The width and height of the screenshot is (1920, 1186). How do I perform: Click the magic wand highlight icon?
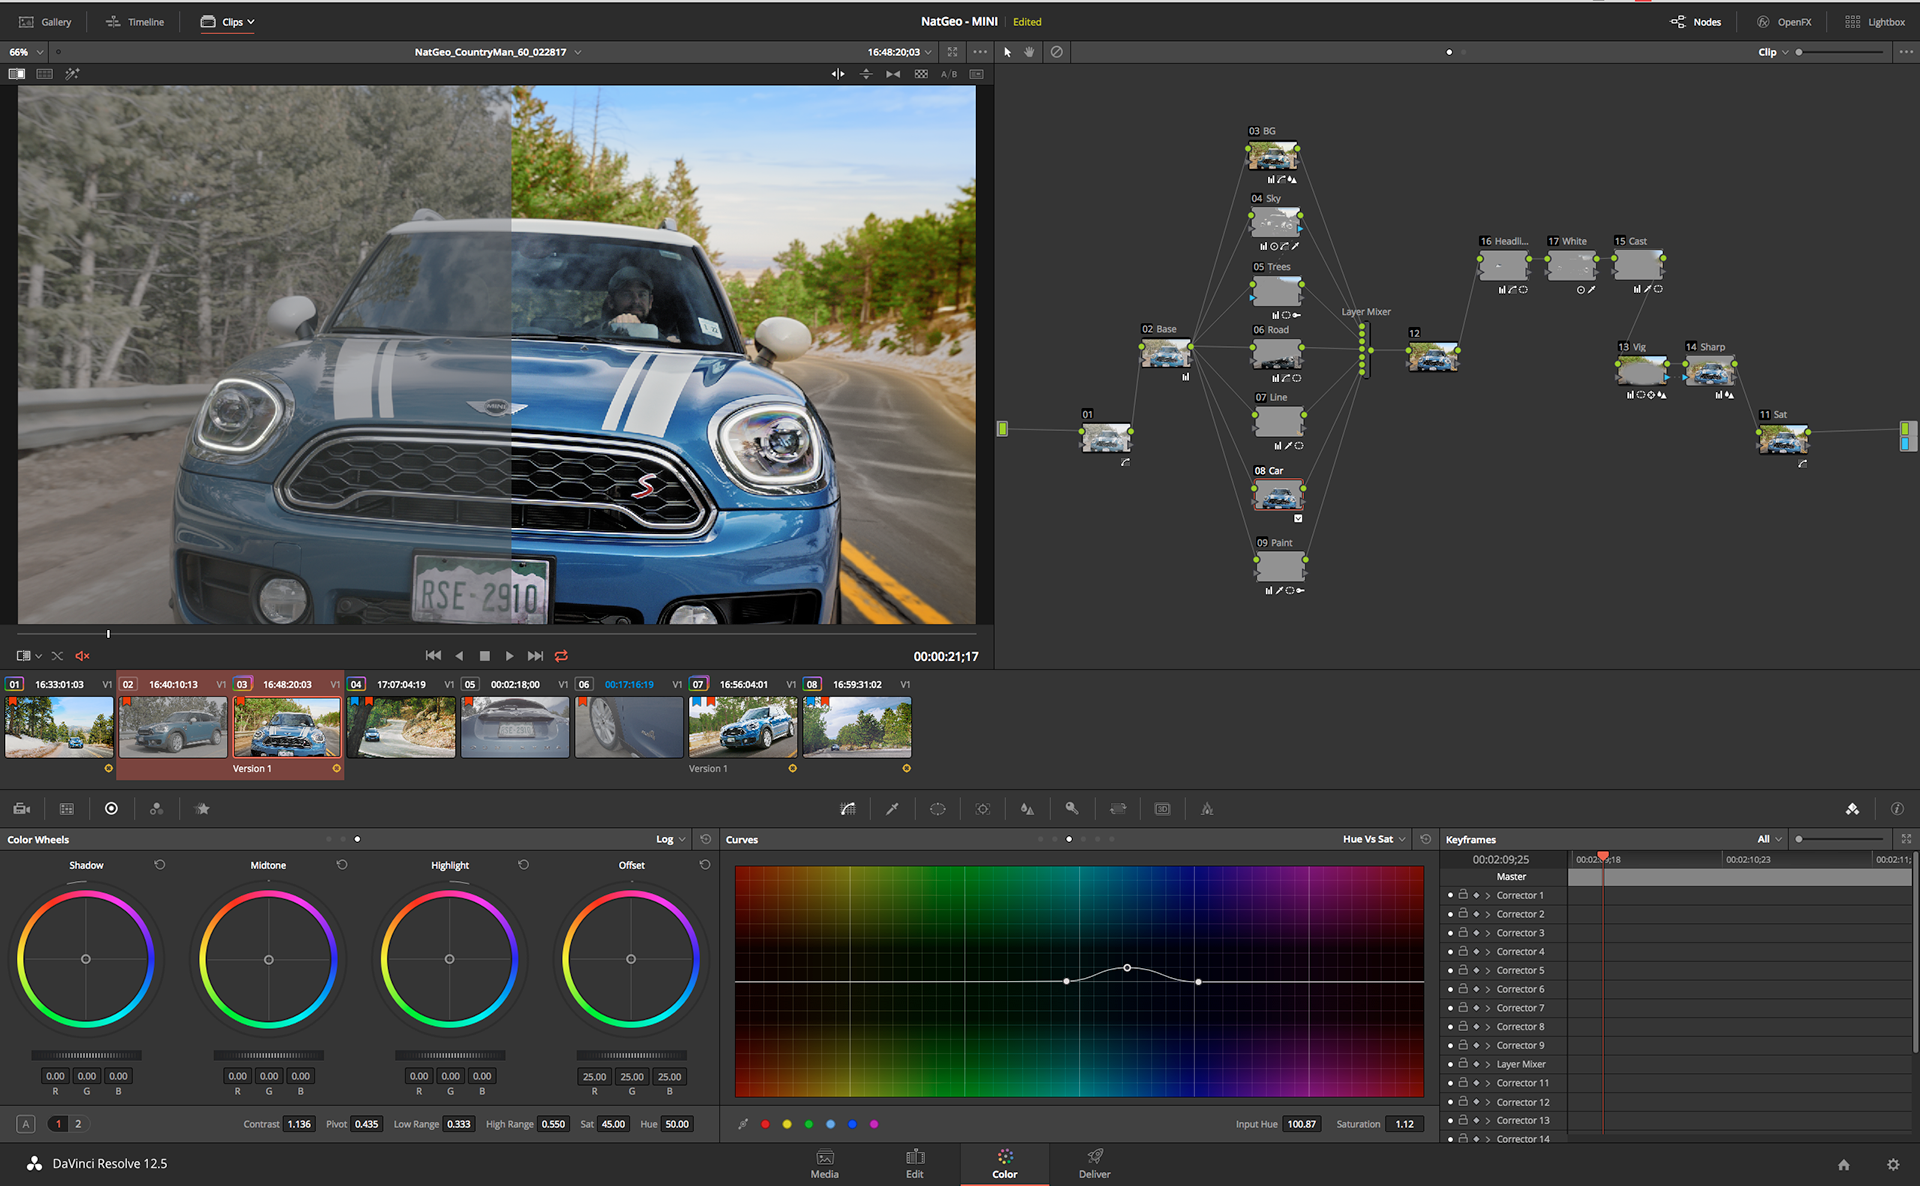[72, 74]
